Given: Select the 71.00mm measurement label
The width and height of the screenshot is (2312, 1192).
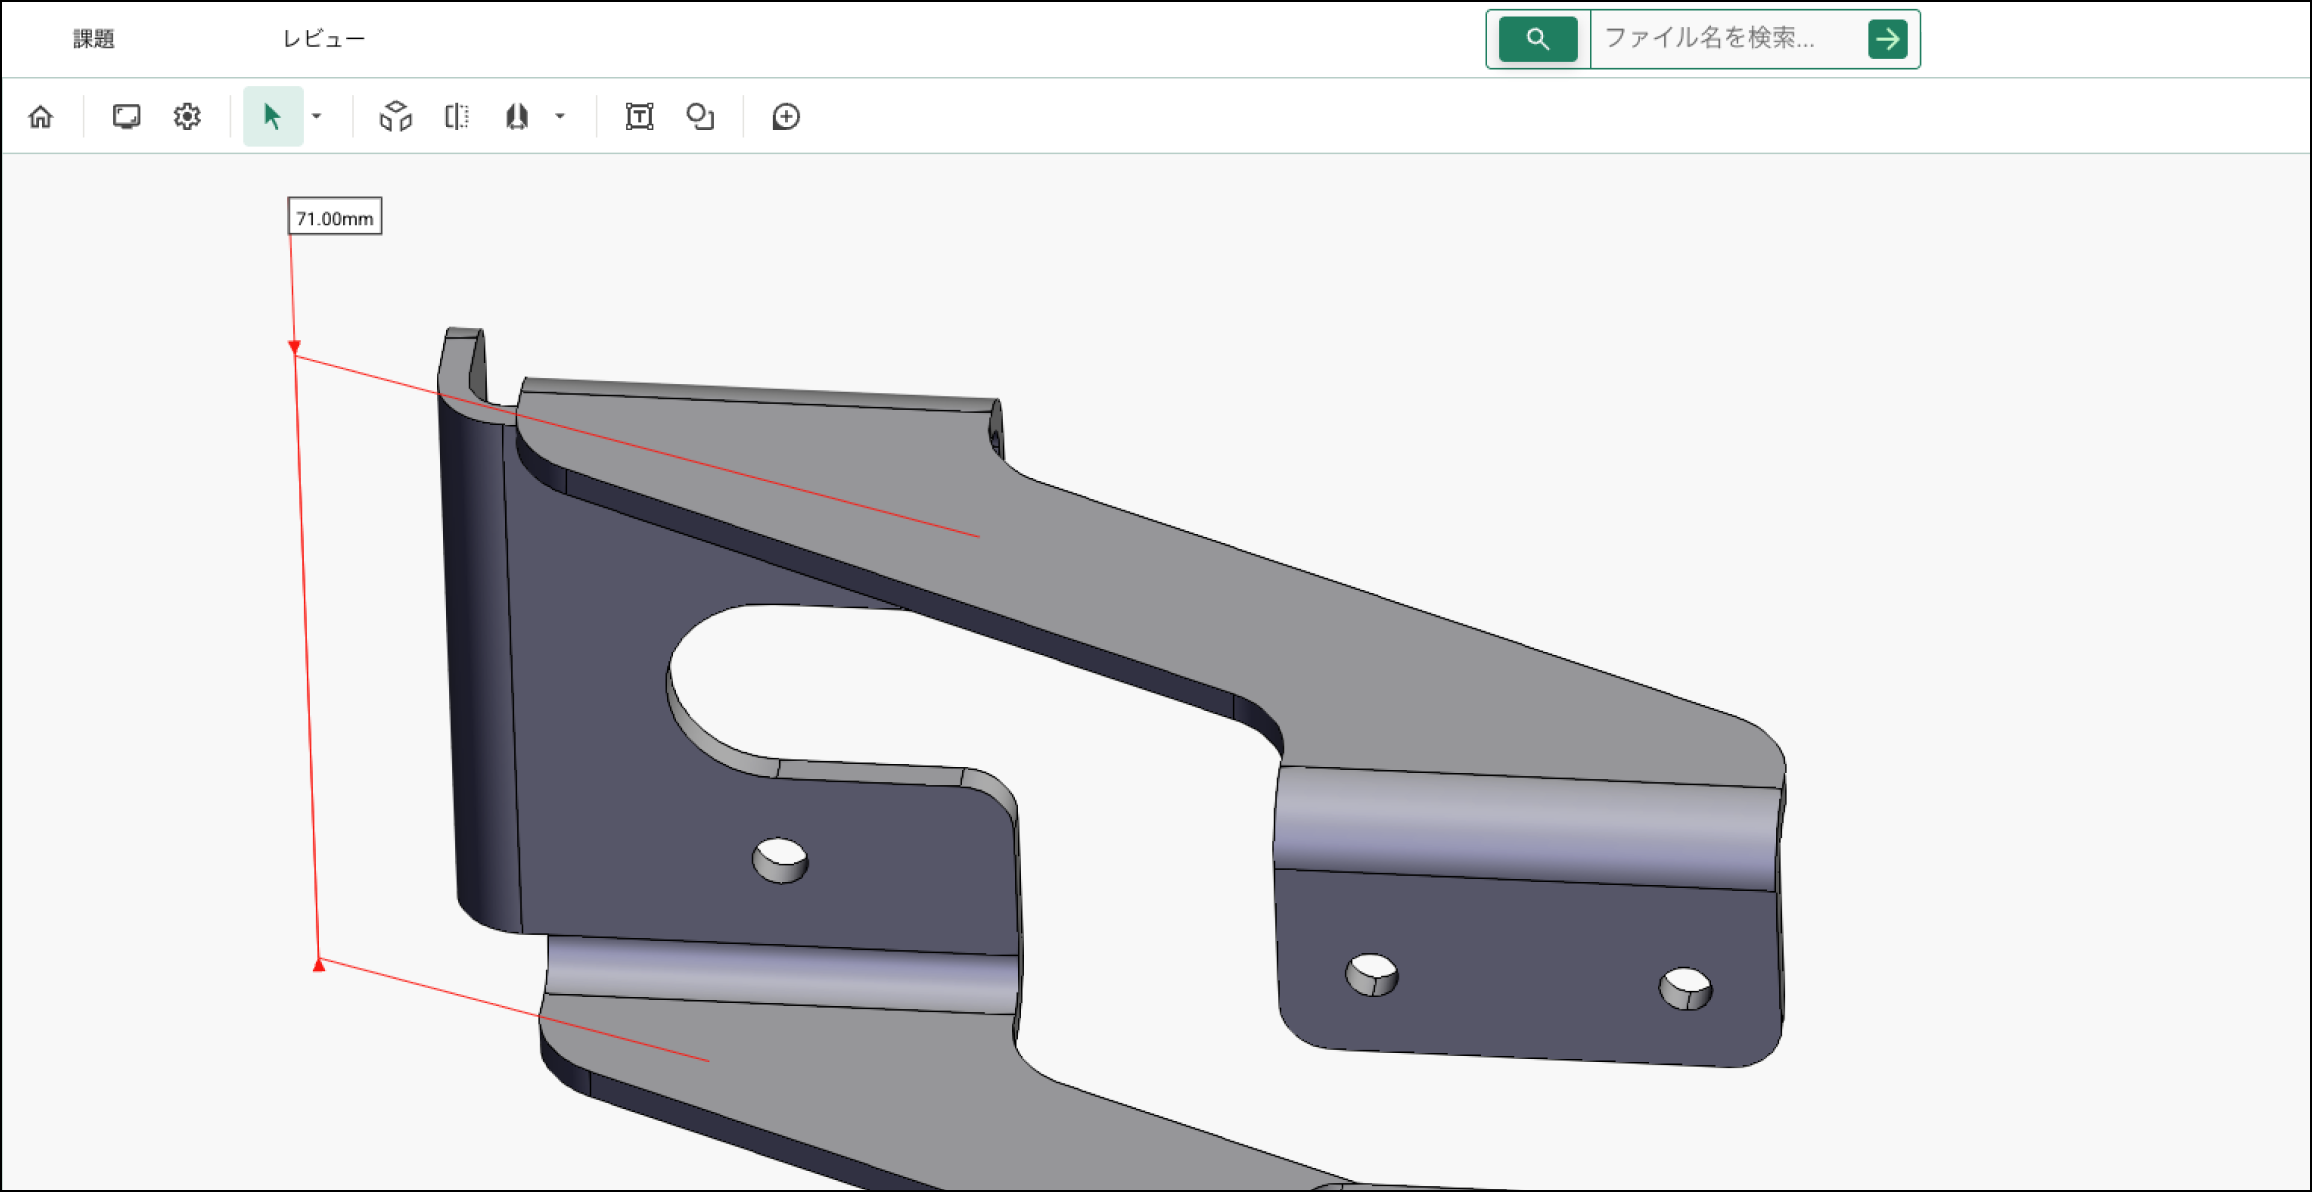Looking at the screenshot, I should [x=335, y=217].
